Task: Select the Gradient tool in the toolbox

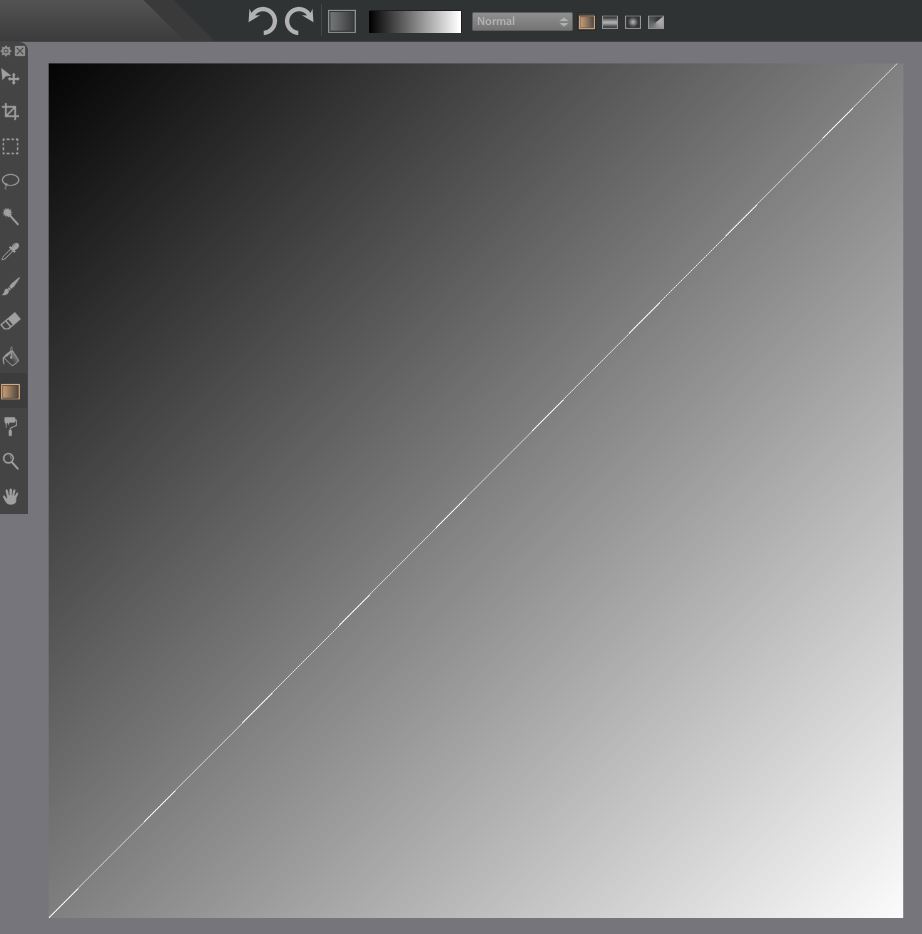Action: 11,391
